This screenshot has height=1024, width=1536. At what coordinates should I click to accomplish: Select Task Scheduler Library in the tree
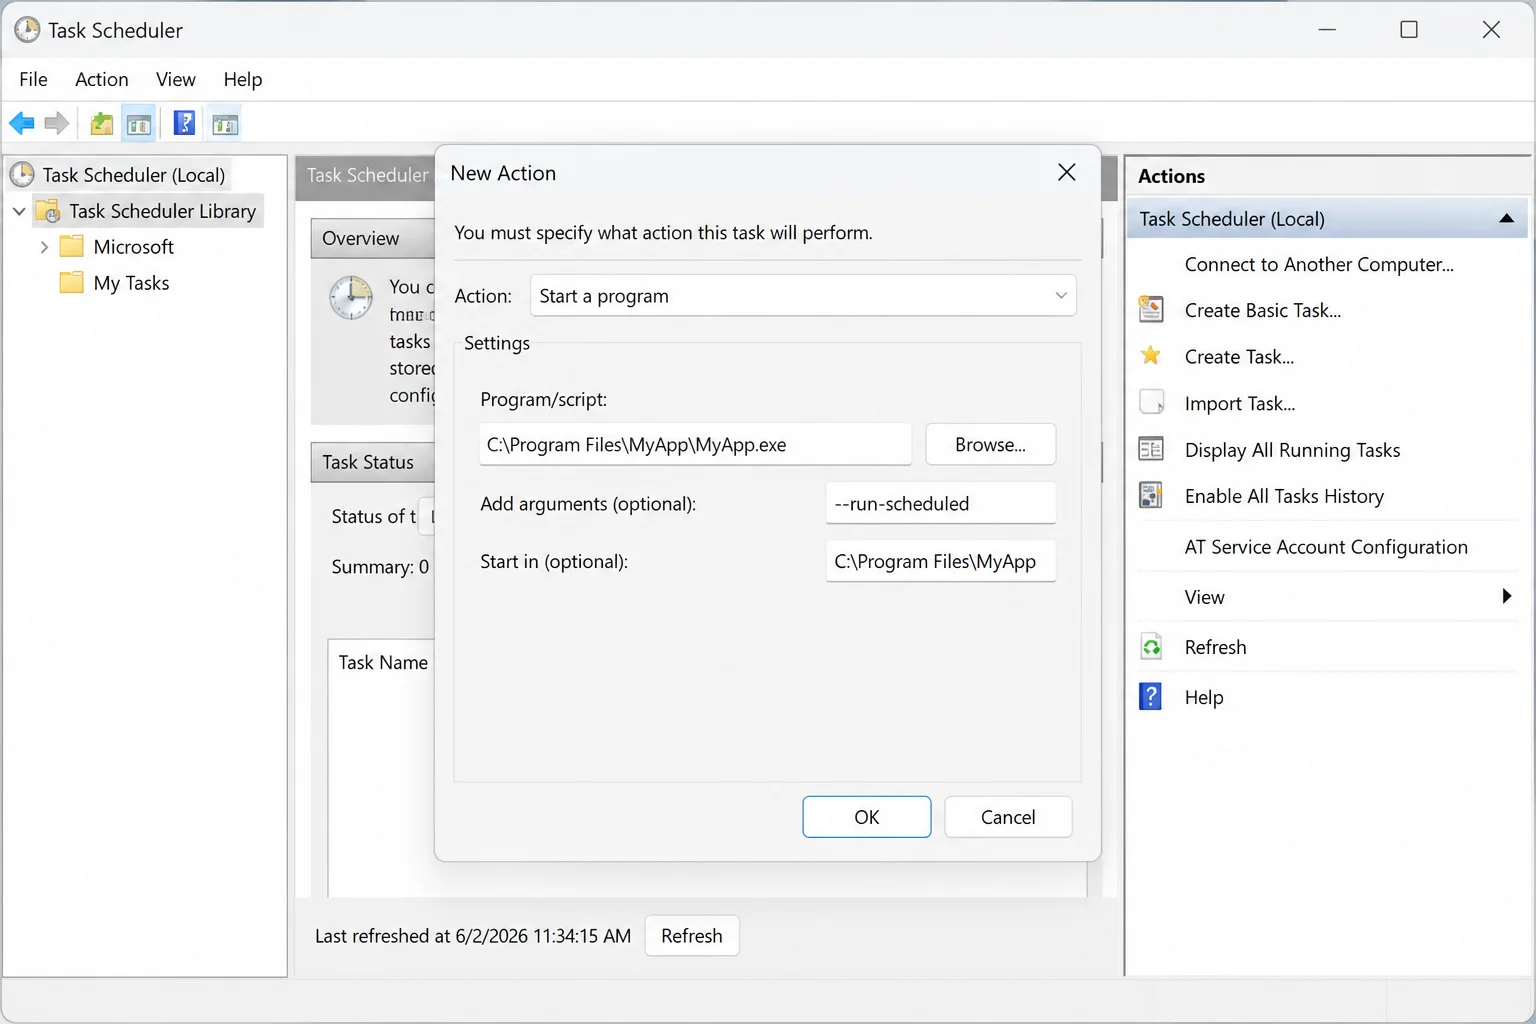tap(163, 211)
